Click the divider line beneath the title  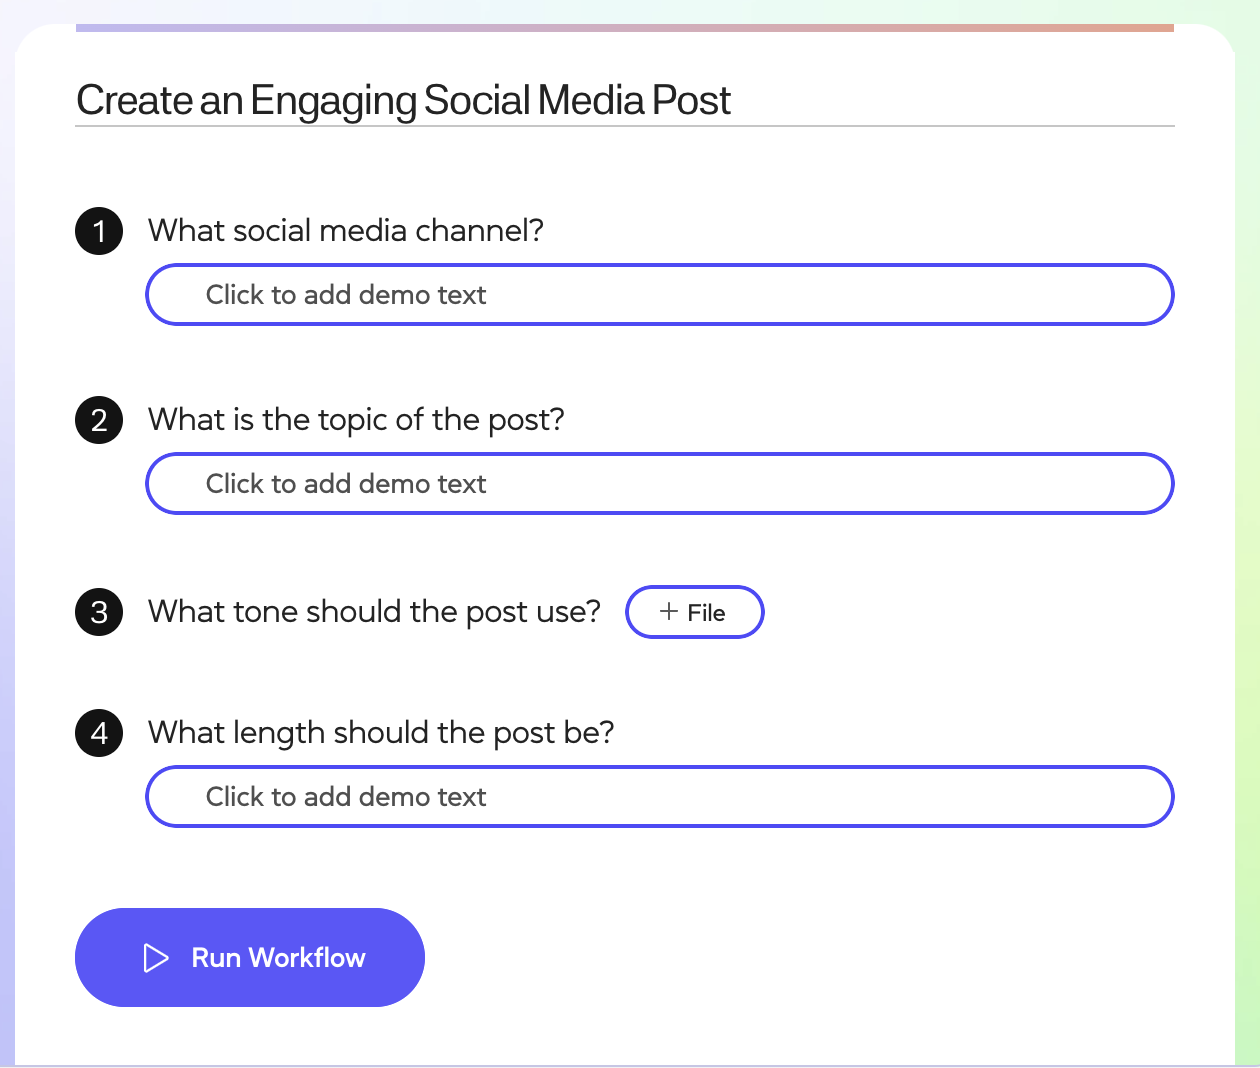(624, 126)
